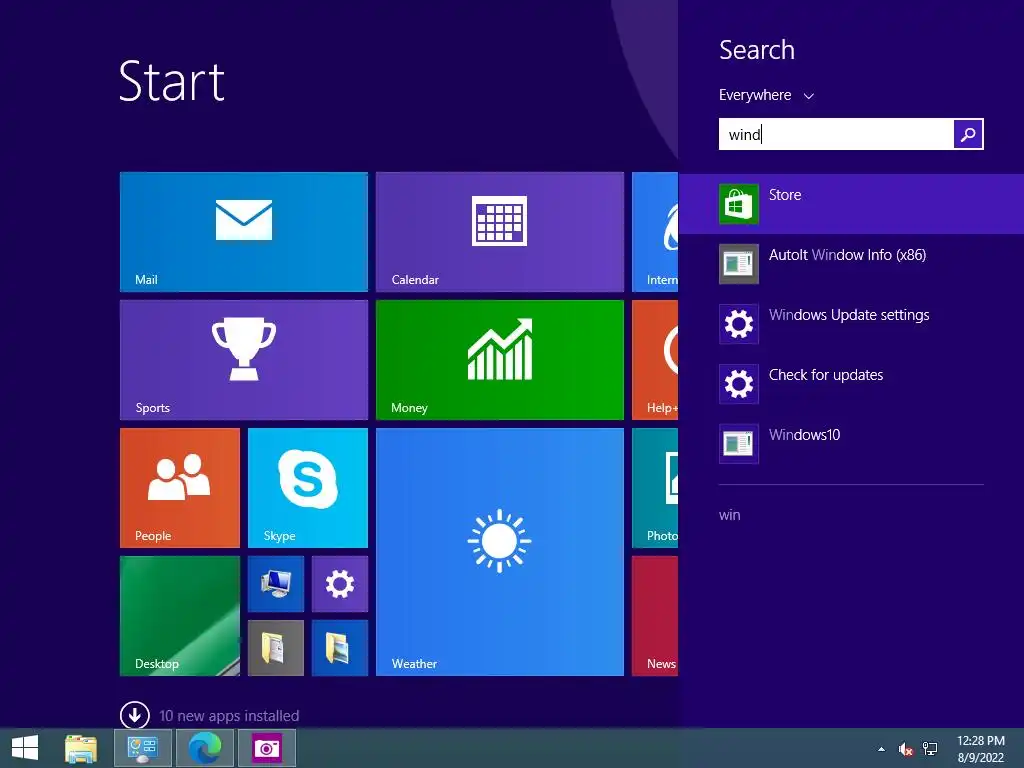Viewport: 1024px width, 768px height.
Task: Select the Store search result
Action: pyautogui.click(x=851, y=204)
